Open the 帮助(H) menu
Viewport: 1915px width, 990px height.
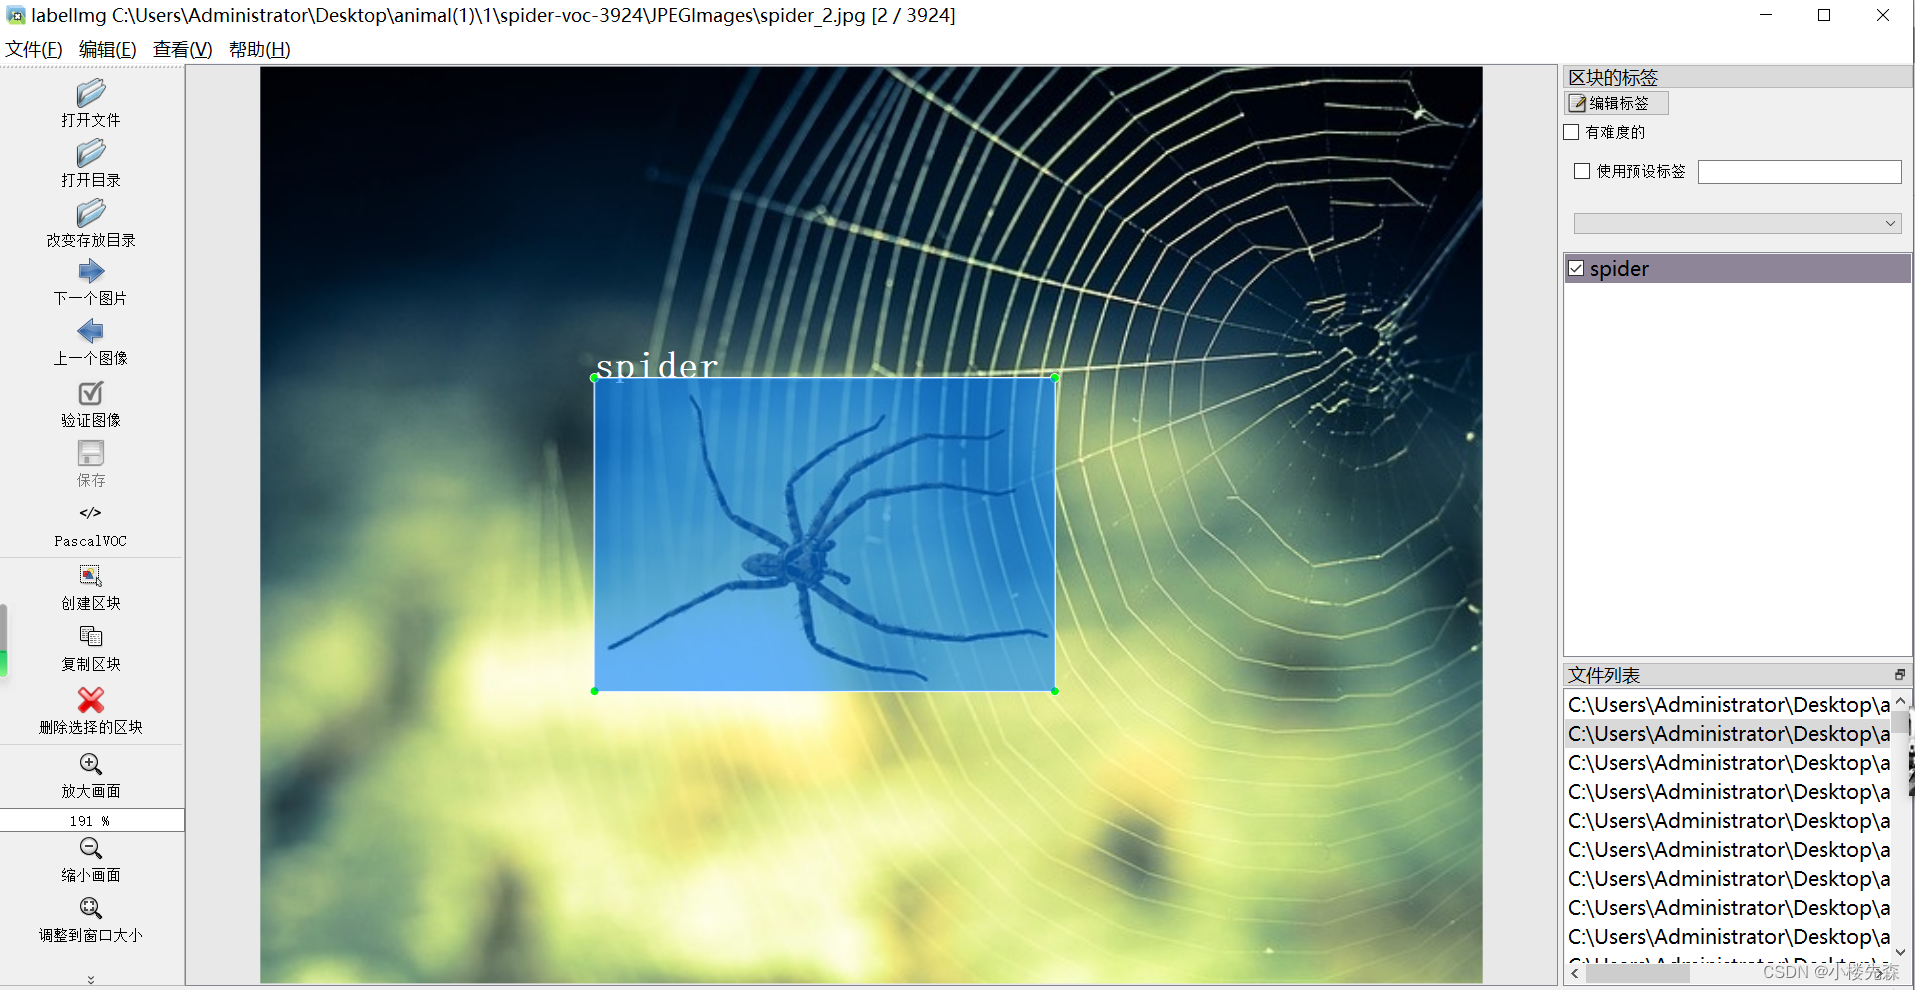259,49
